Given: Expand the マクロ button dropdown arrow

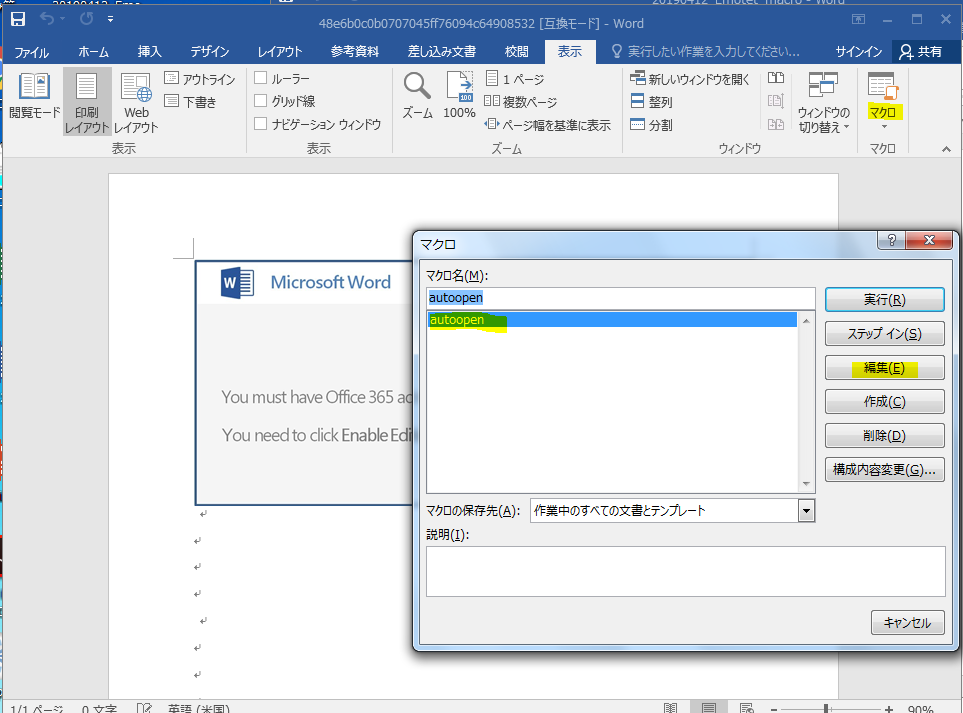Looking at the screenshot, I should [x=884, y=127].
